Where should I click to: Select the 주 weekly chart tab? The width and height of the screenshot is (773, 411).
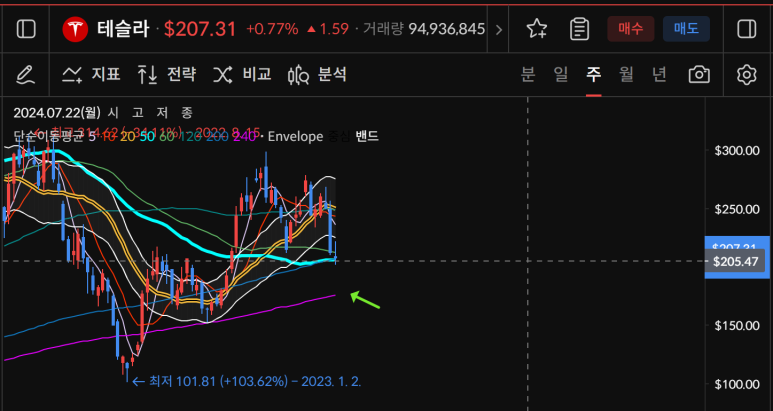[594, 74]
